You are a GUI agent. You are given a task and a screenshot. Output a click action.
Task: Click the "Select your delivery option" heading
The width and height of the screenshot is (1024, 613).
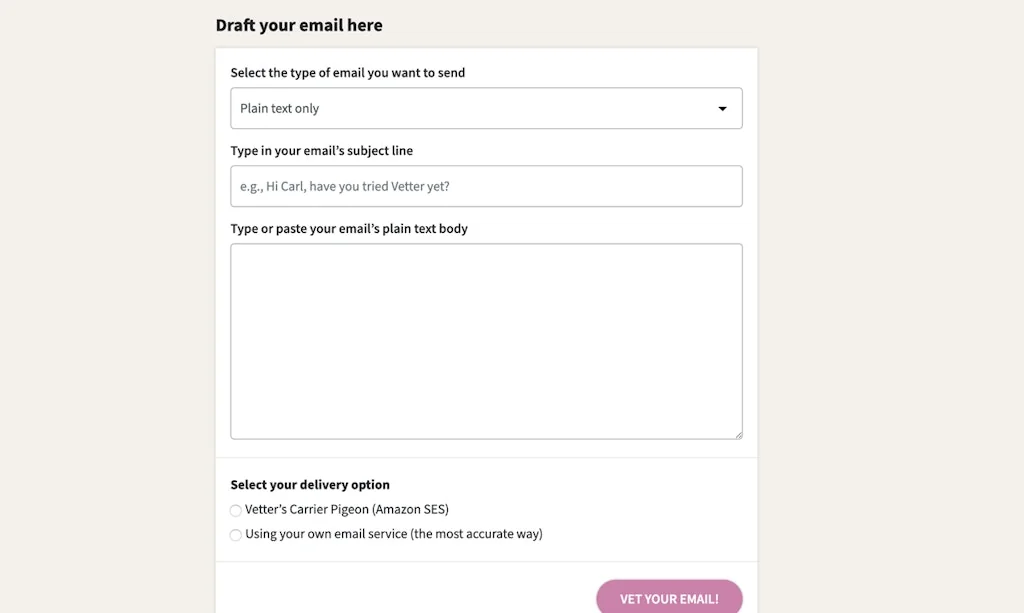point(310,485)
